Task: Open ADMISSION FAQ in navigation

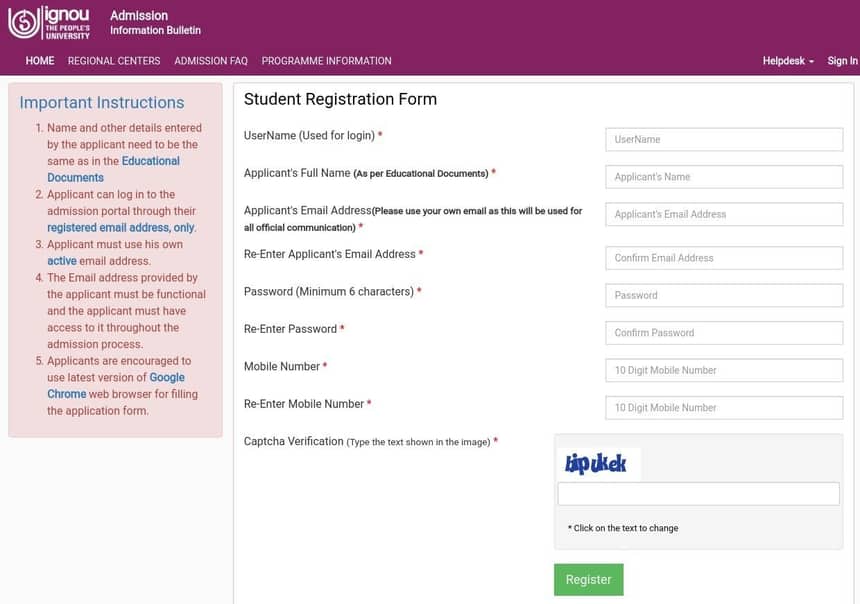Action: (211, 61)
